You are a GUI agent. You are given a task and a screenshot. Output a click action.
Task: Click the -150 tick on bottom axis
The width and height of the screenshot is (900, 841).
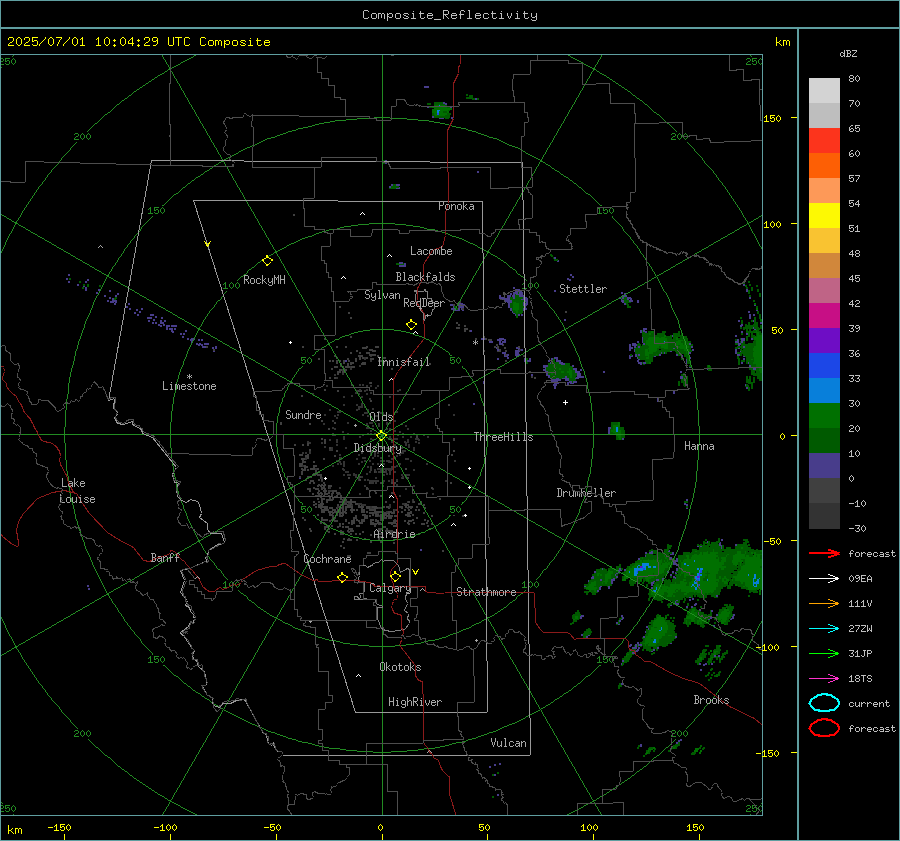coord(59,827)
